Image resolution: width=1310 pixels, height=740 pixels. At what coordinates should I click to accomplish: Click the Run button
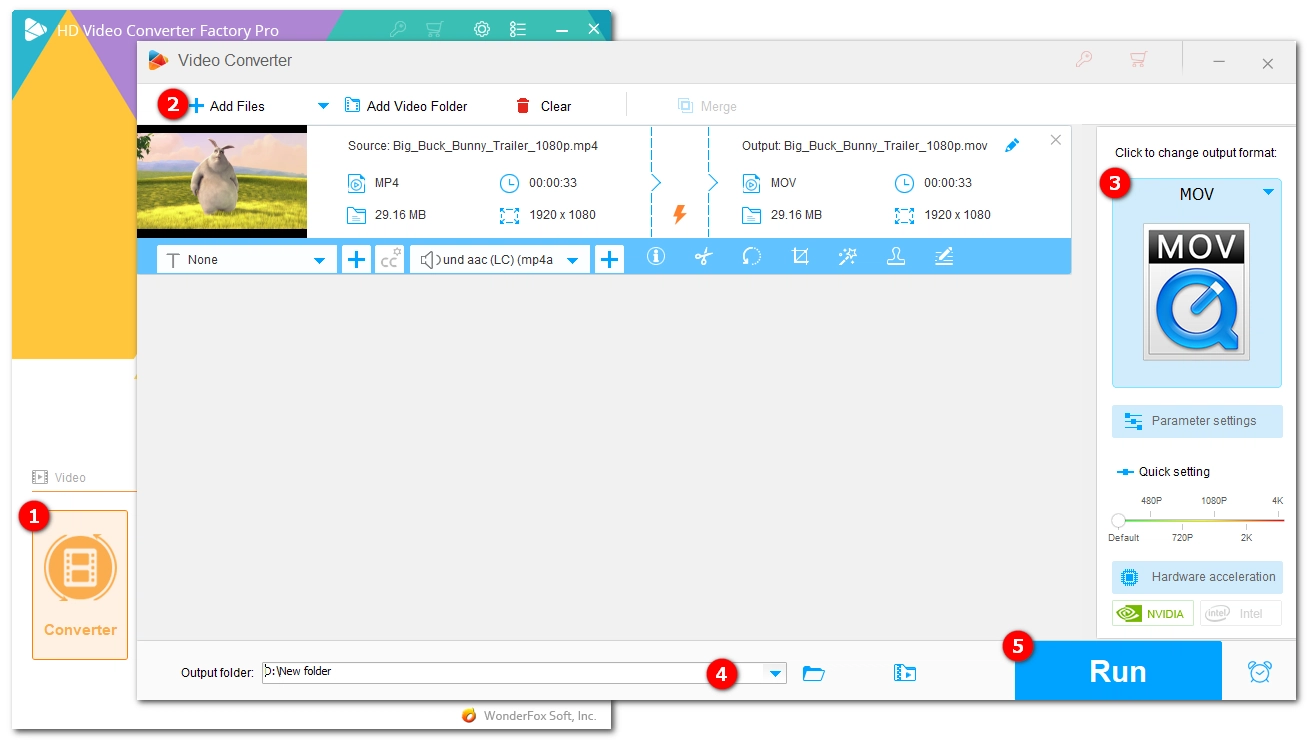click(1118, 671)
